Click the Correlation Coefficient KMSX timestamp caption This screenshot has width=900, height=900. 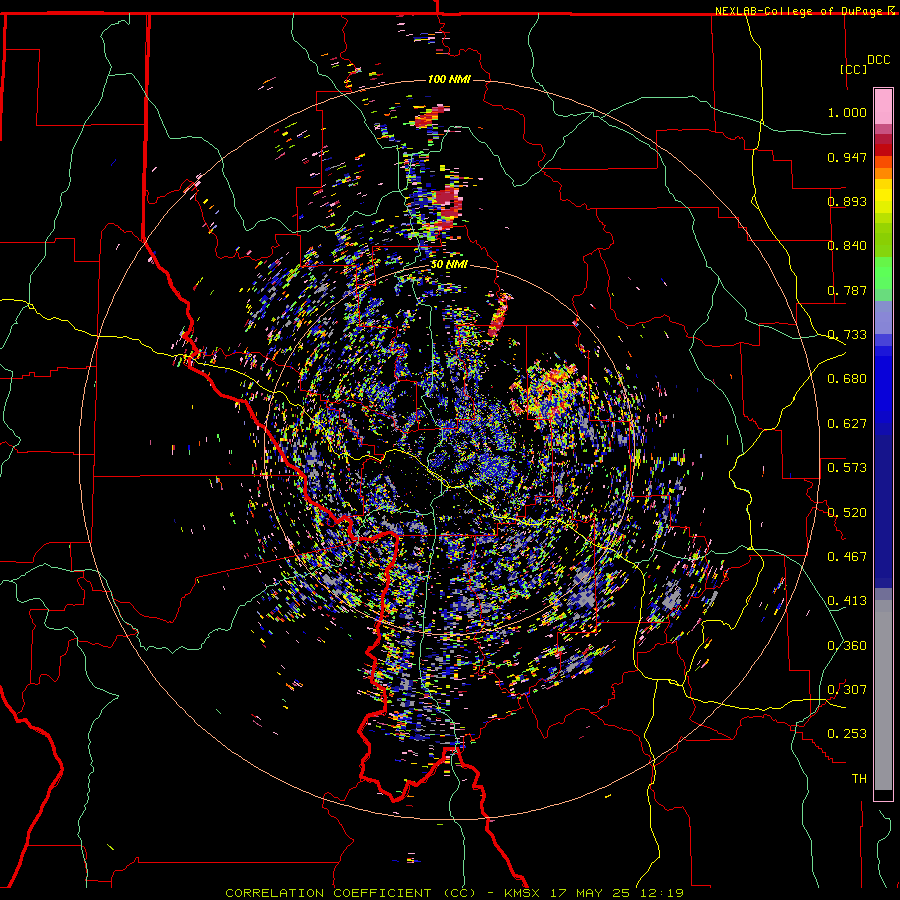coord(454,893)
